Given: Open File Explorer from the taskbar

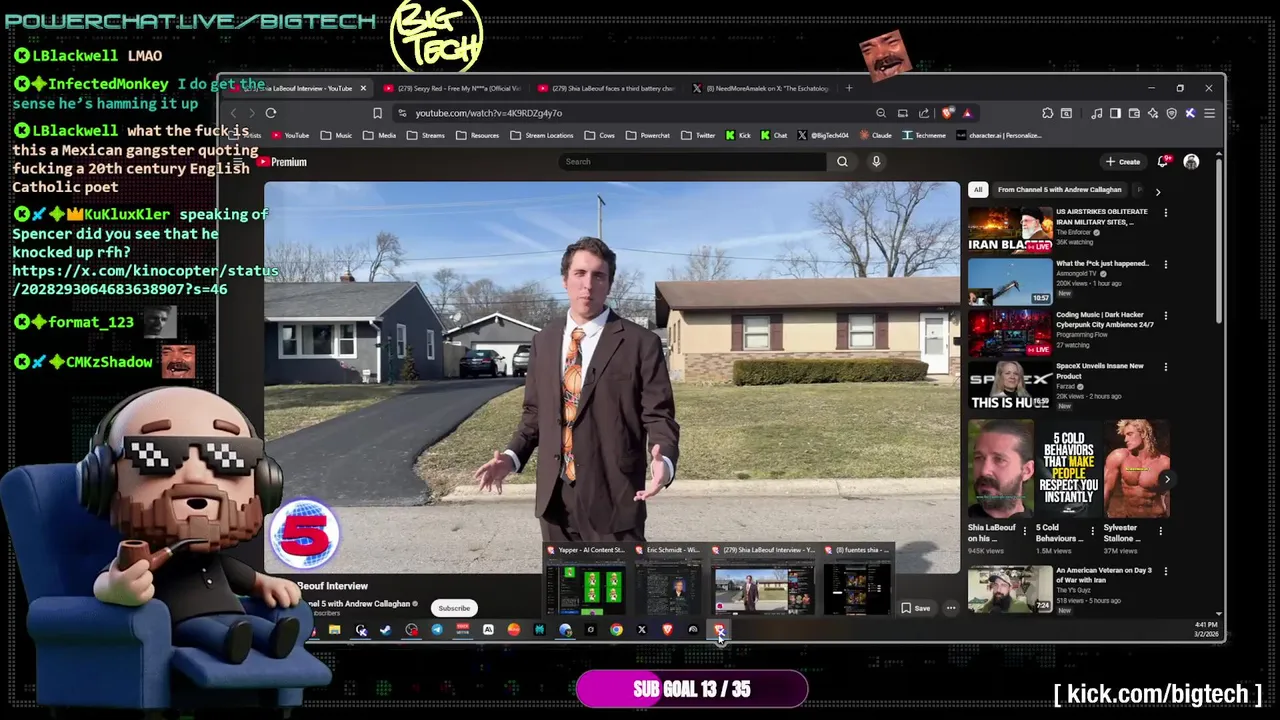Looking at the screenshot, I should point(334,630).
